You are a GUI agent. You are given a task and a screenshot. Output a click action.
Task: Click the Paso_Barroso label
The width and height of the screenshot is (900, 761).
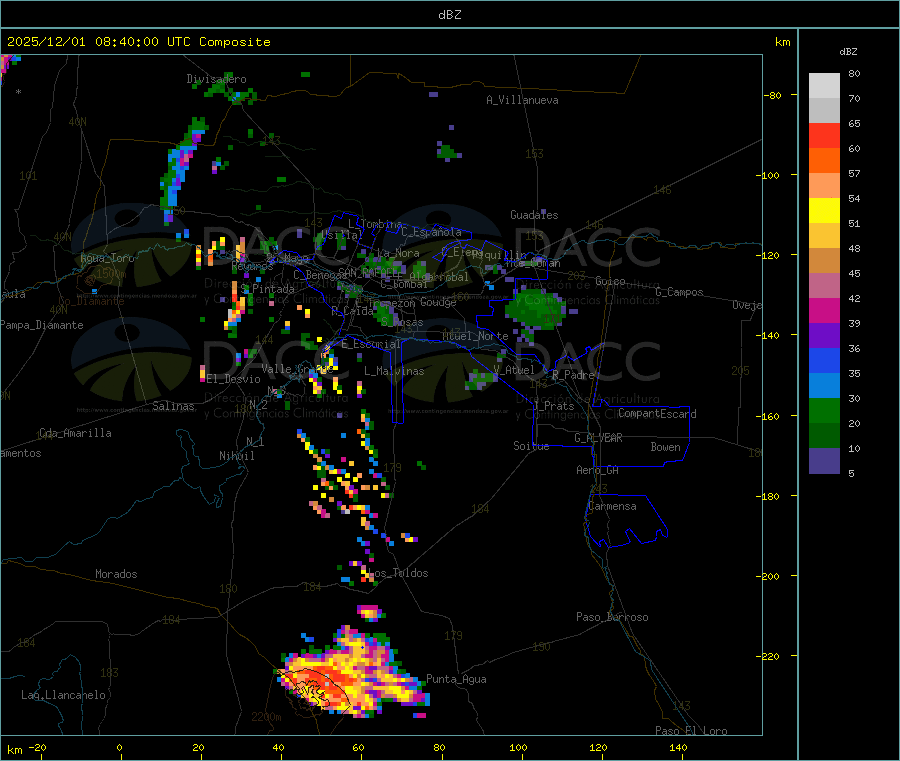coord(612,617)
